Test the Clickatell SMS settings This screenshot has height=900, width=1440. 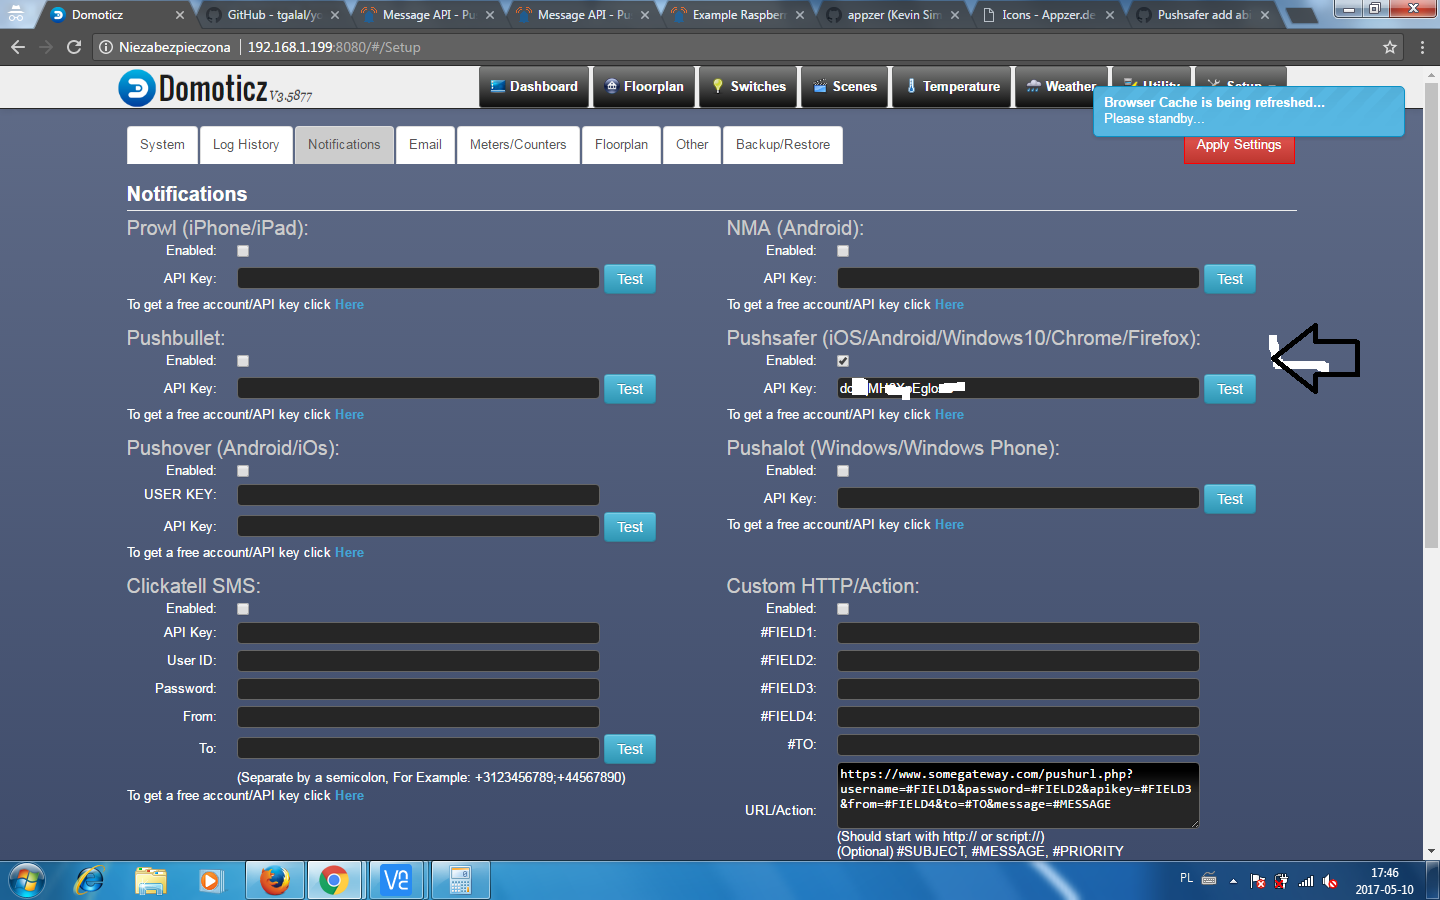click(630, 749)
